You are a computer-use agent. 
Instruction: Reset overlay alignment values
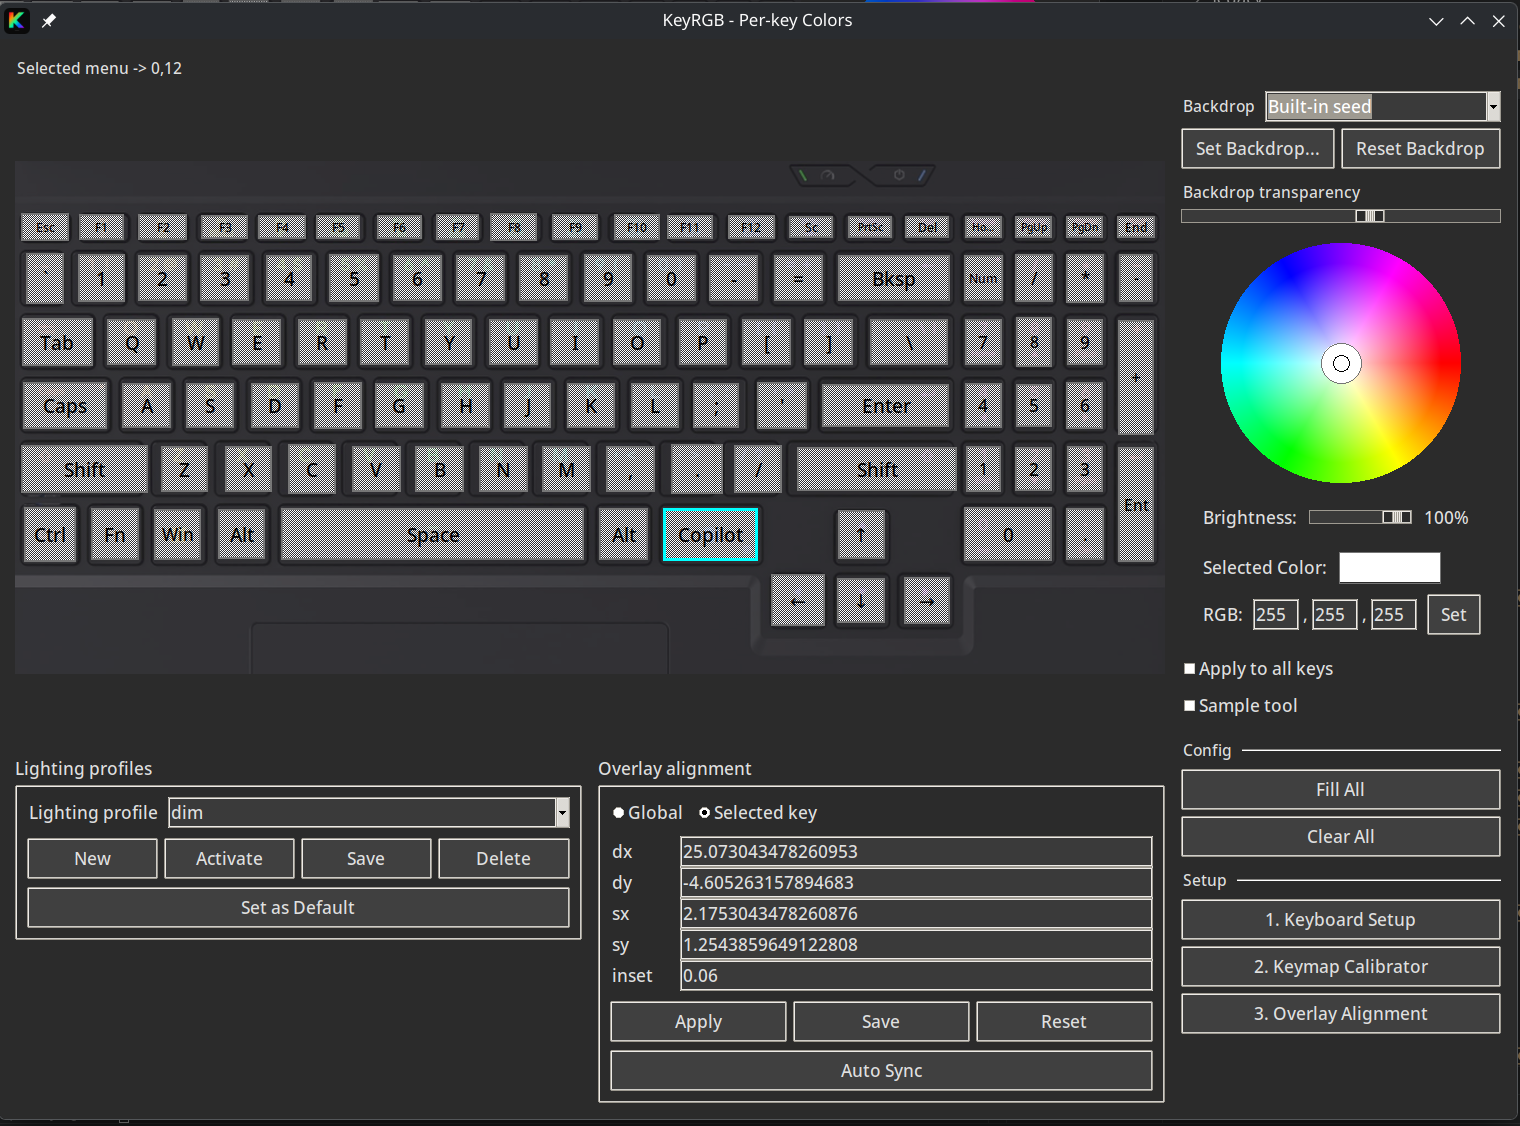(1064, 1022)
